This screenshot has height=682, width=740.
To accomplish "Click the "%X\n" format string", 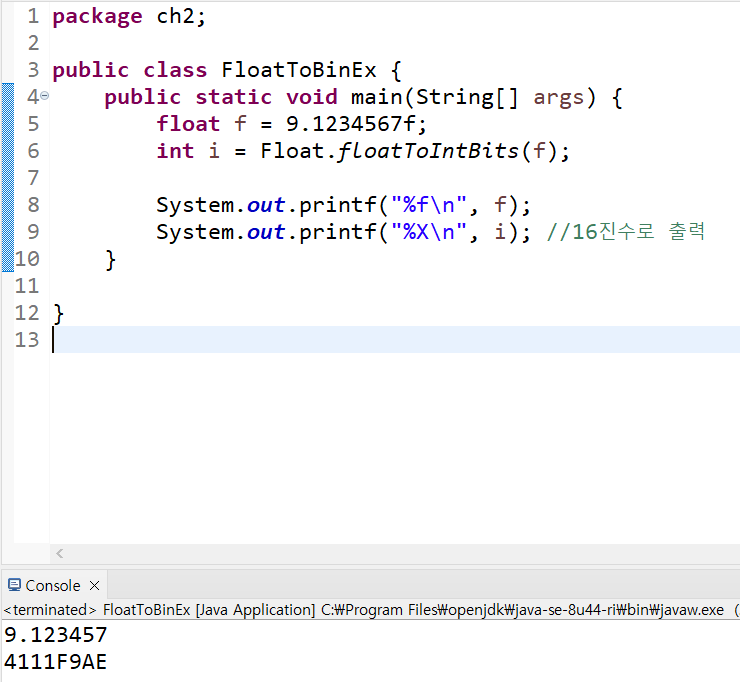I will click(x=429, y=232).
